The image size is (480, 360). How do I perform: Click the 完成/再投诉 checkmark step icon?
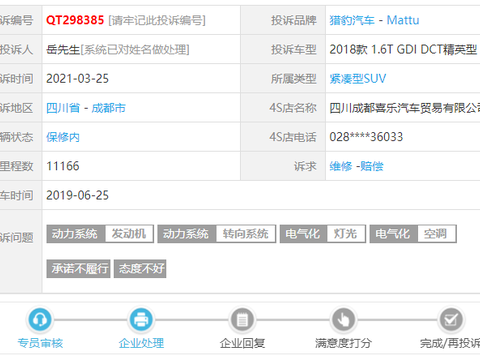tap(450, 320)
